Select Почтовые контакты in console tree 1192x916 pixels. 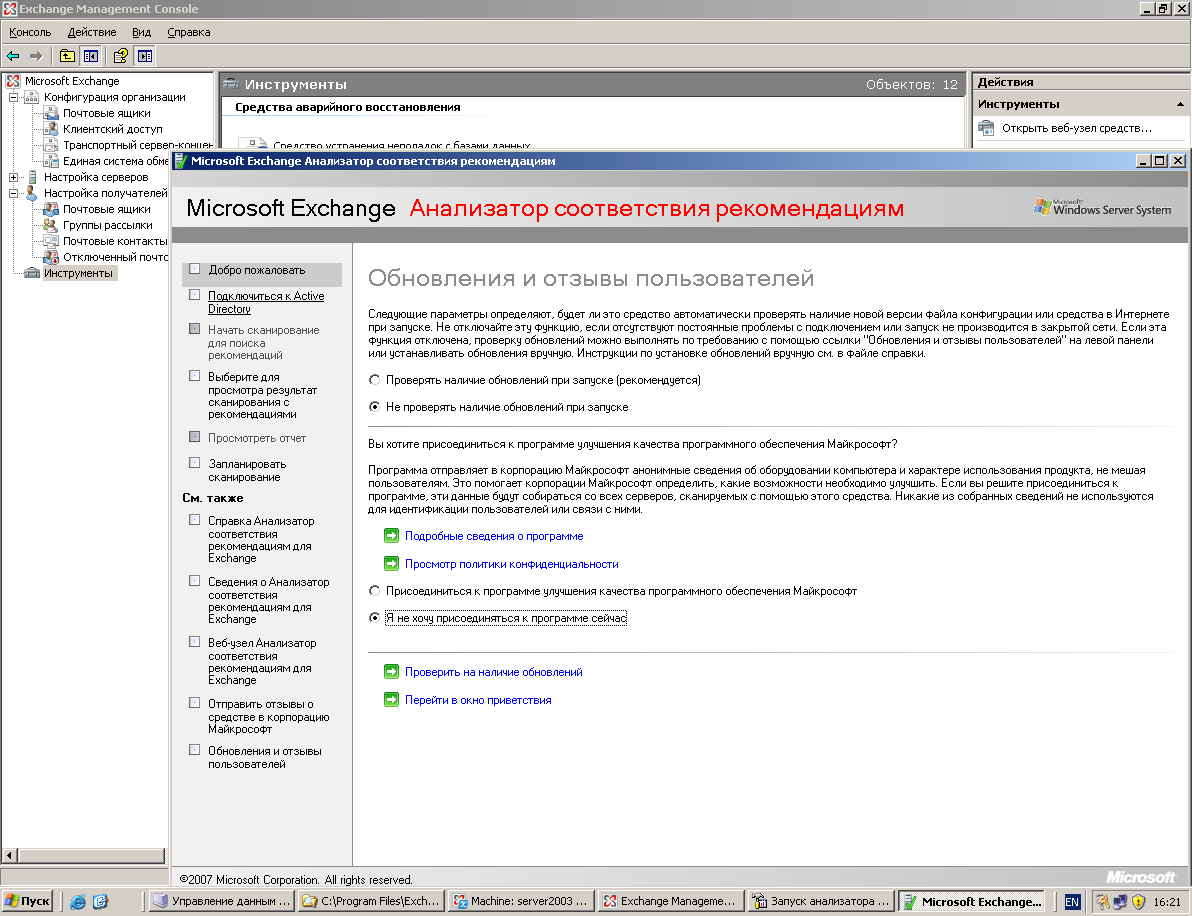[115, 241]
